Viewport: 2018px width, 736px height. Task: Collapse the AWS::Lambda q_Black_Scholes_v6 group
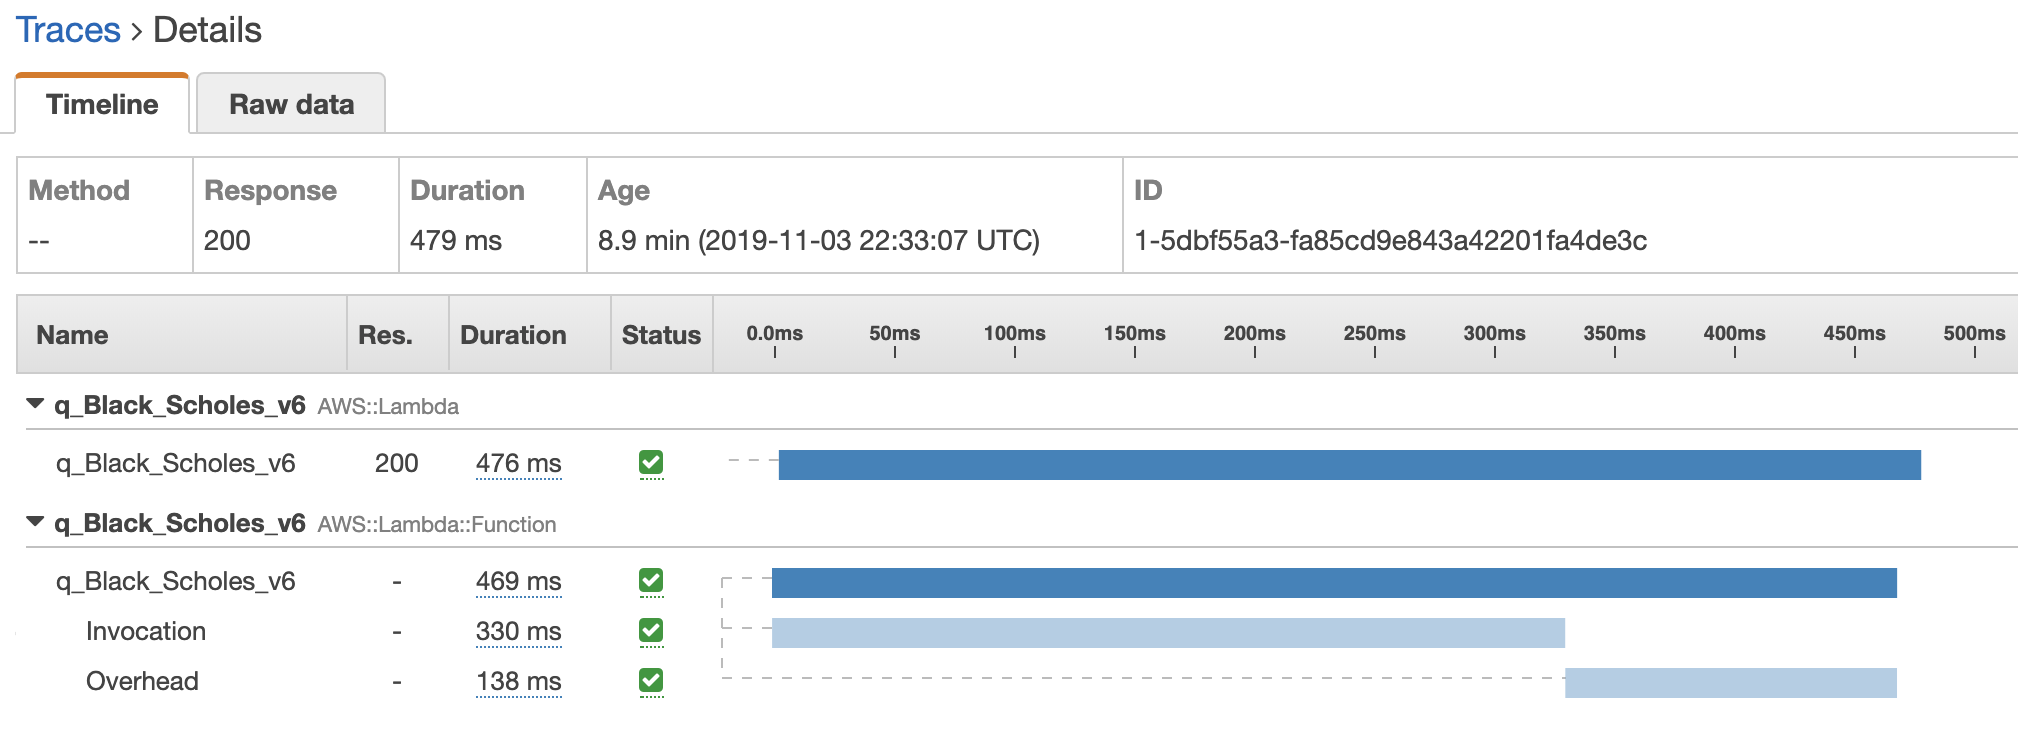click(x=36, y=404)
